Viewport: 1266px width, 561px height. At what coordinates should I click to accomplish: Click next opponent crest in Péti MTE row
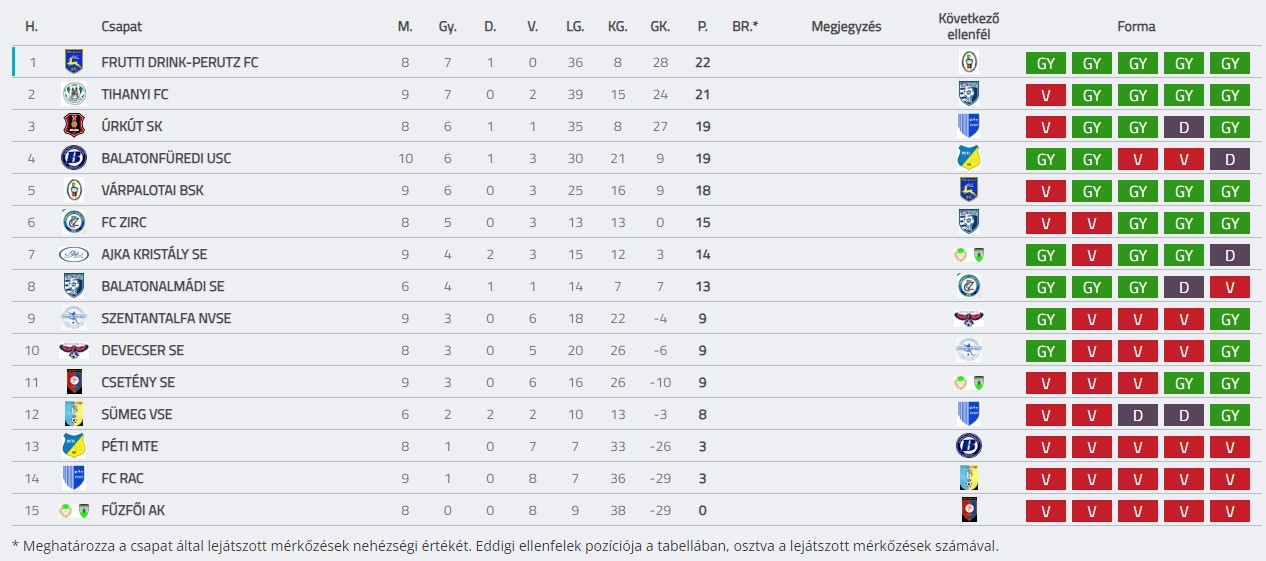coord(968,446)
